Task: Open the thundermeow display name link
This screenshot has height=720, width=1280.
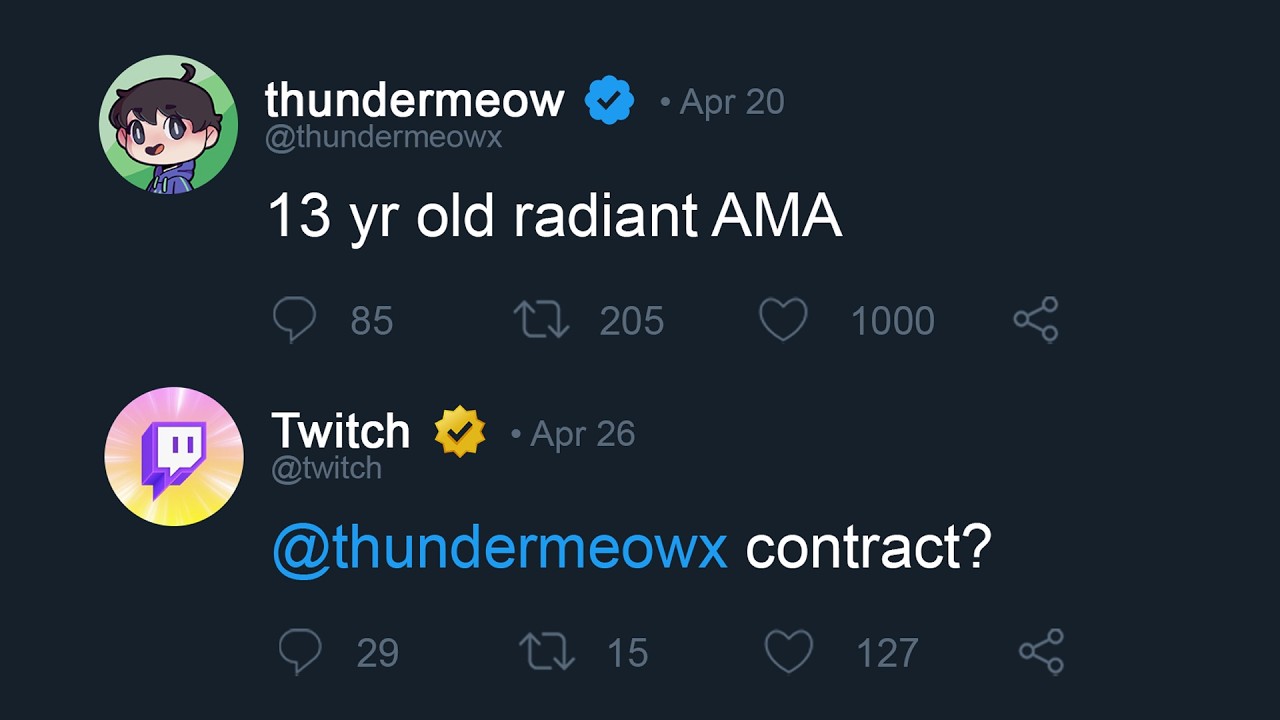Action: click(414, 100)
